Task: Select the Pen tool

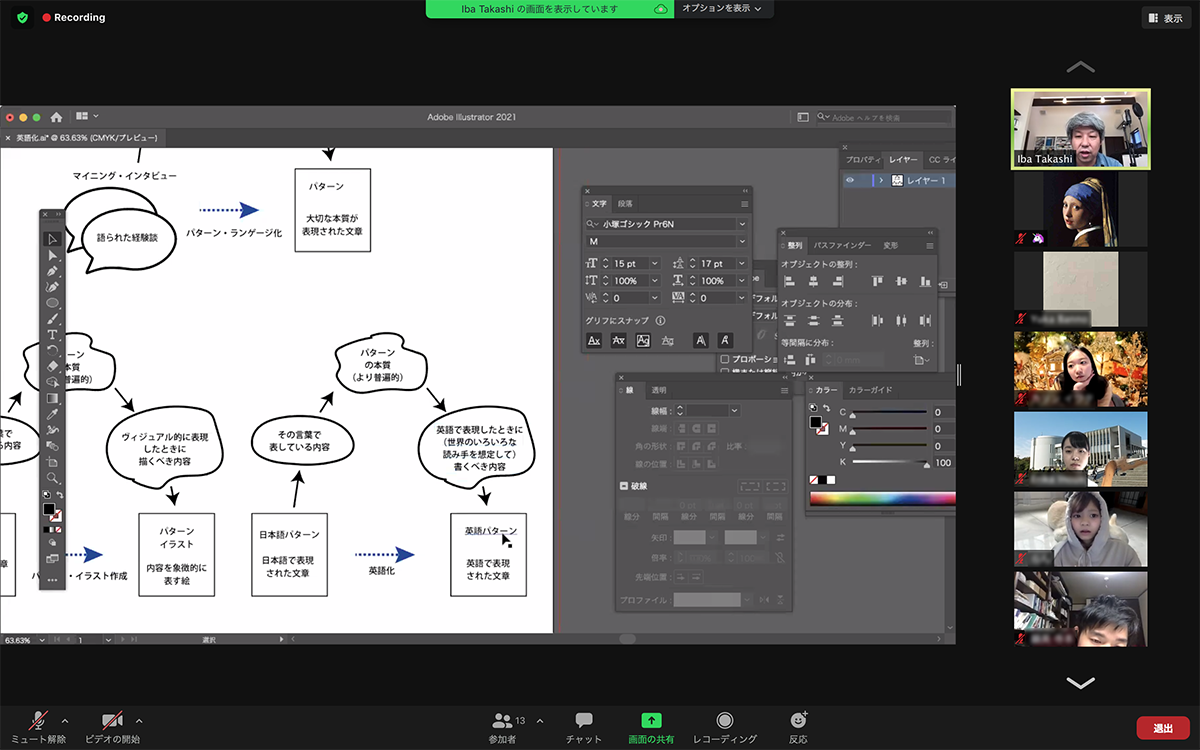Action: coord(53,271)
